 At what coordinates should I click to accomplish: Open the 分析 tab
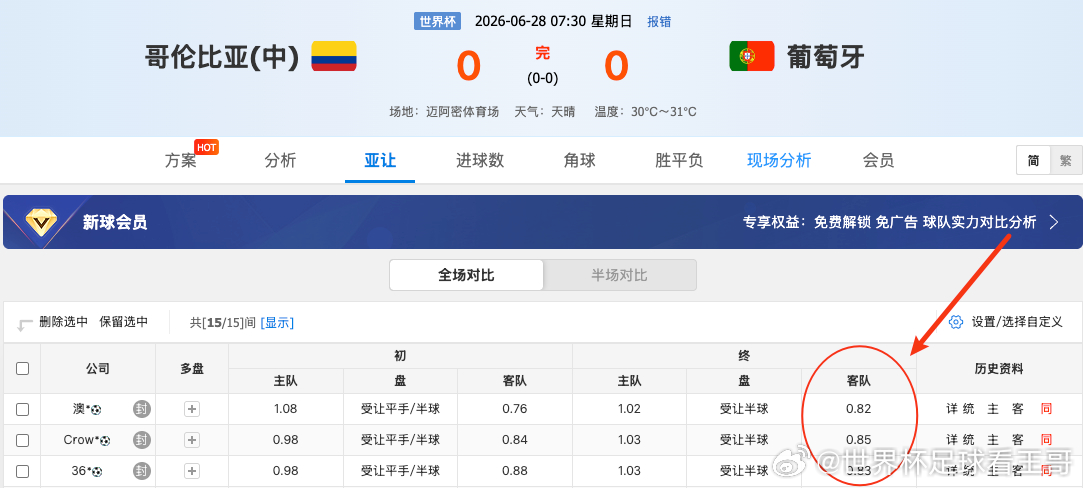click(280, 161)
